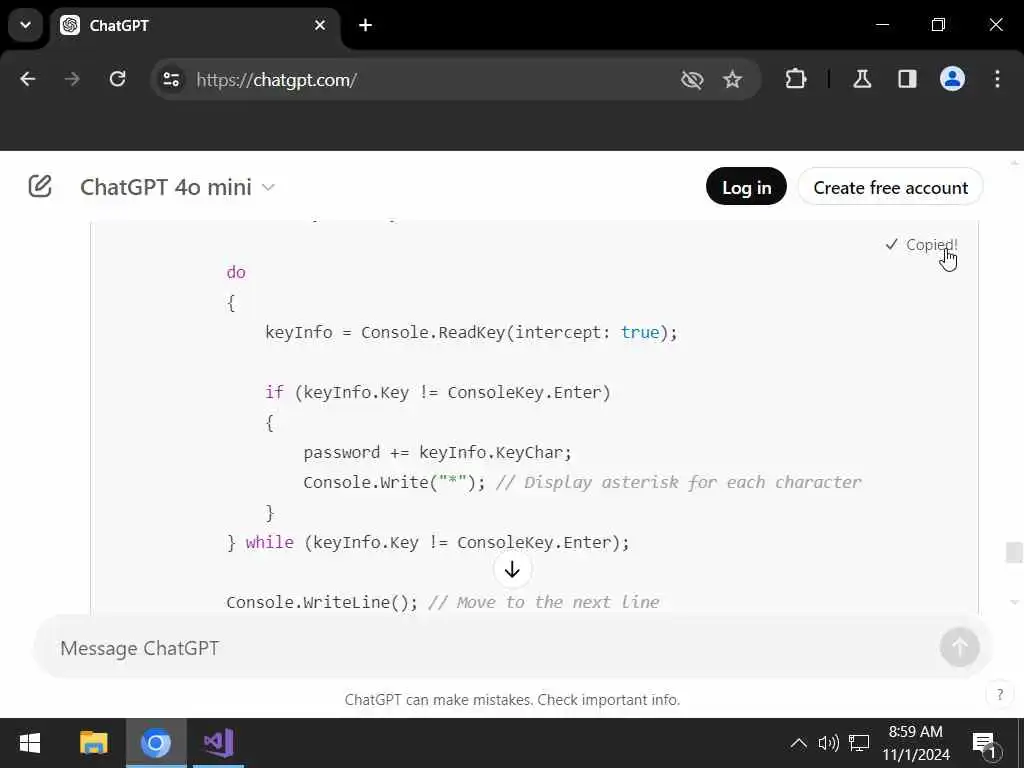This screenshot has height=768, width=1024.
Task: Show hidden system tray icons
Action: point(798,743)
